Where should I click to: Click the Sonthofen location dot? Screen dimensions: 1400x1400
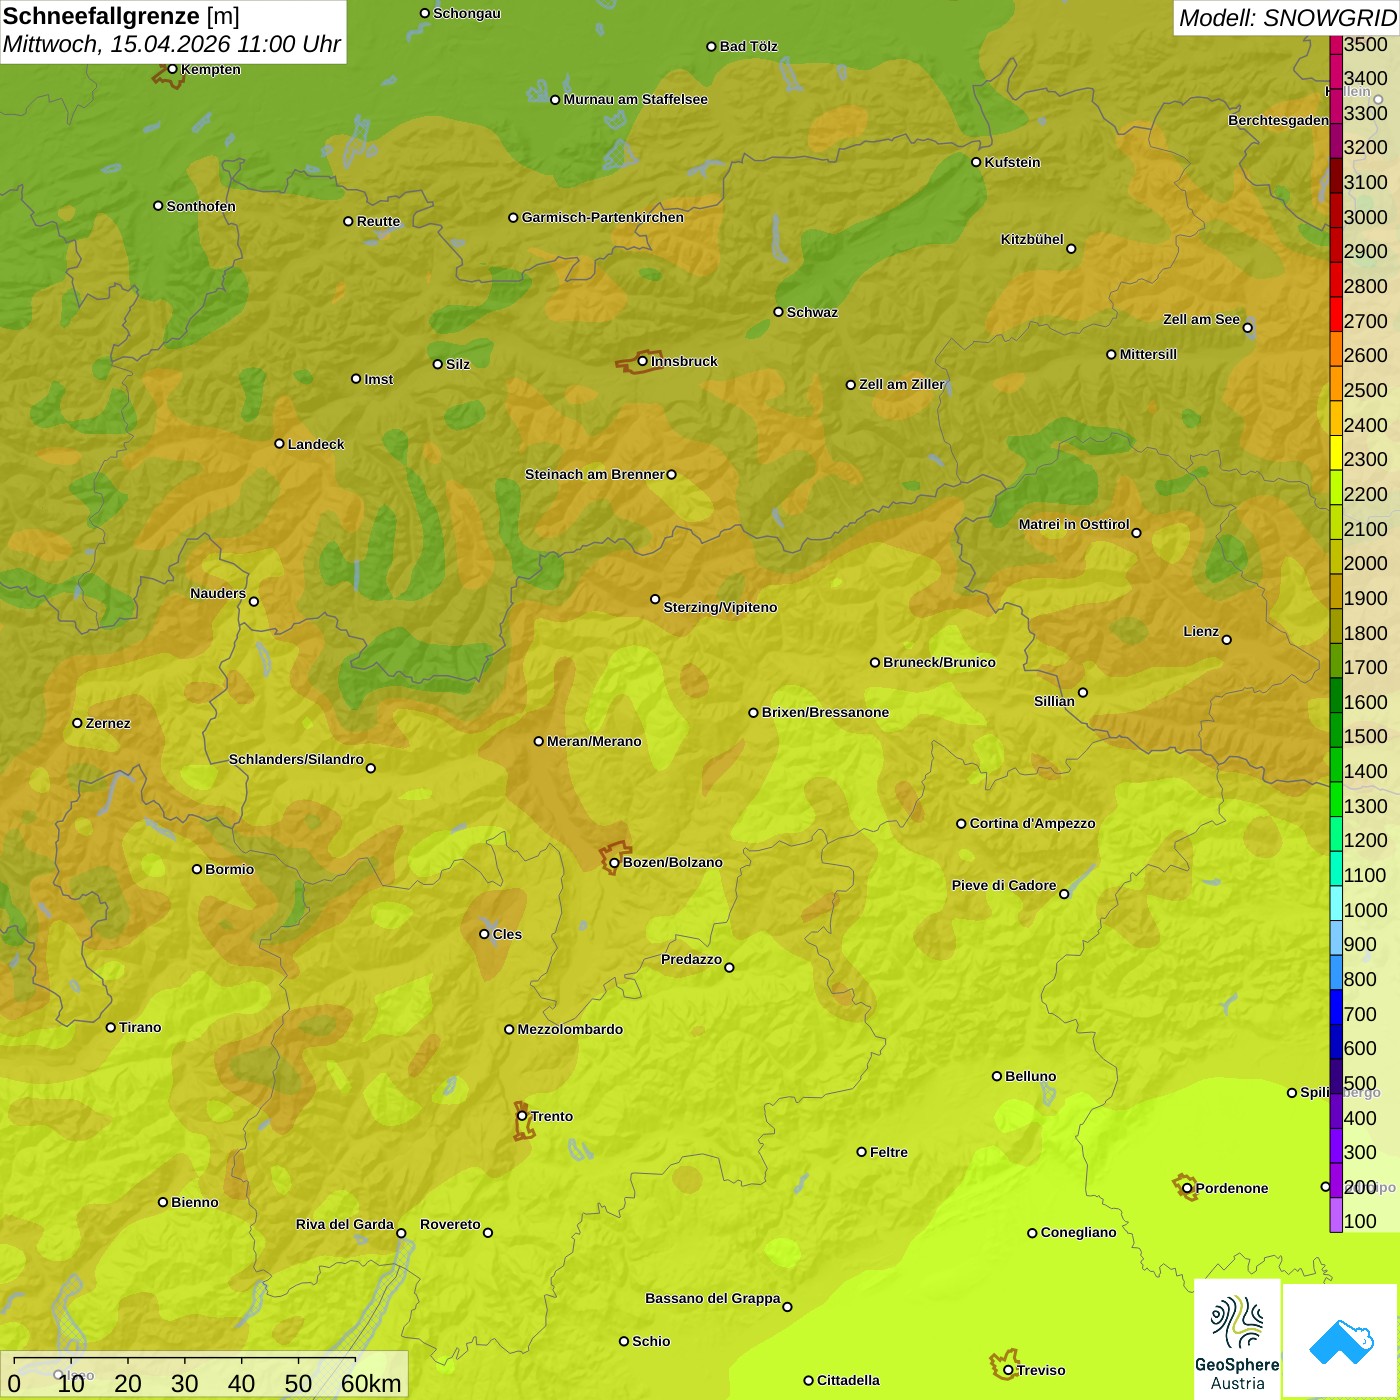(x=158, y=206)
